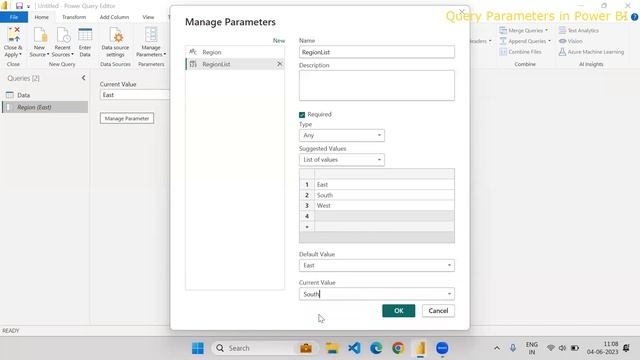
Task: Click New to add a parameter
Action: coord(279,40)
